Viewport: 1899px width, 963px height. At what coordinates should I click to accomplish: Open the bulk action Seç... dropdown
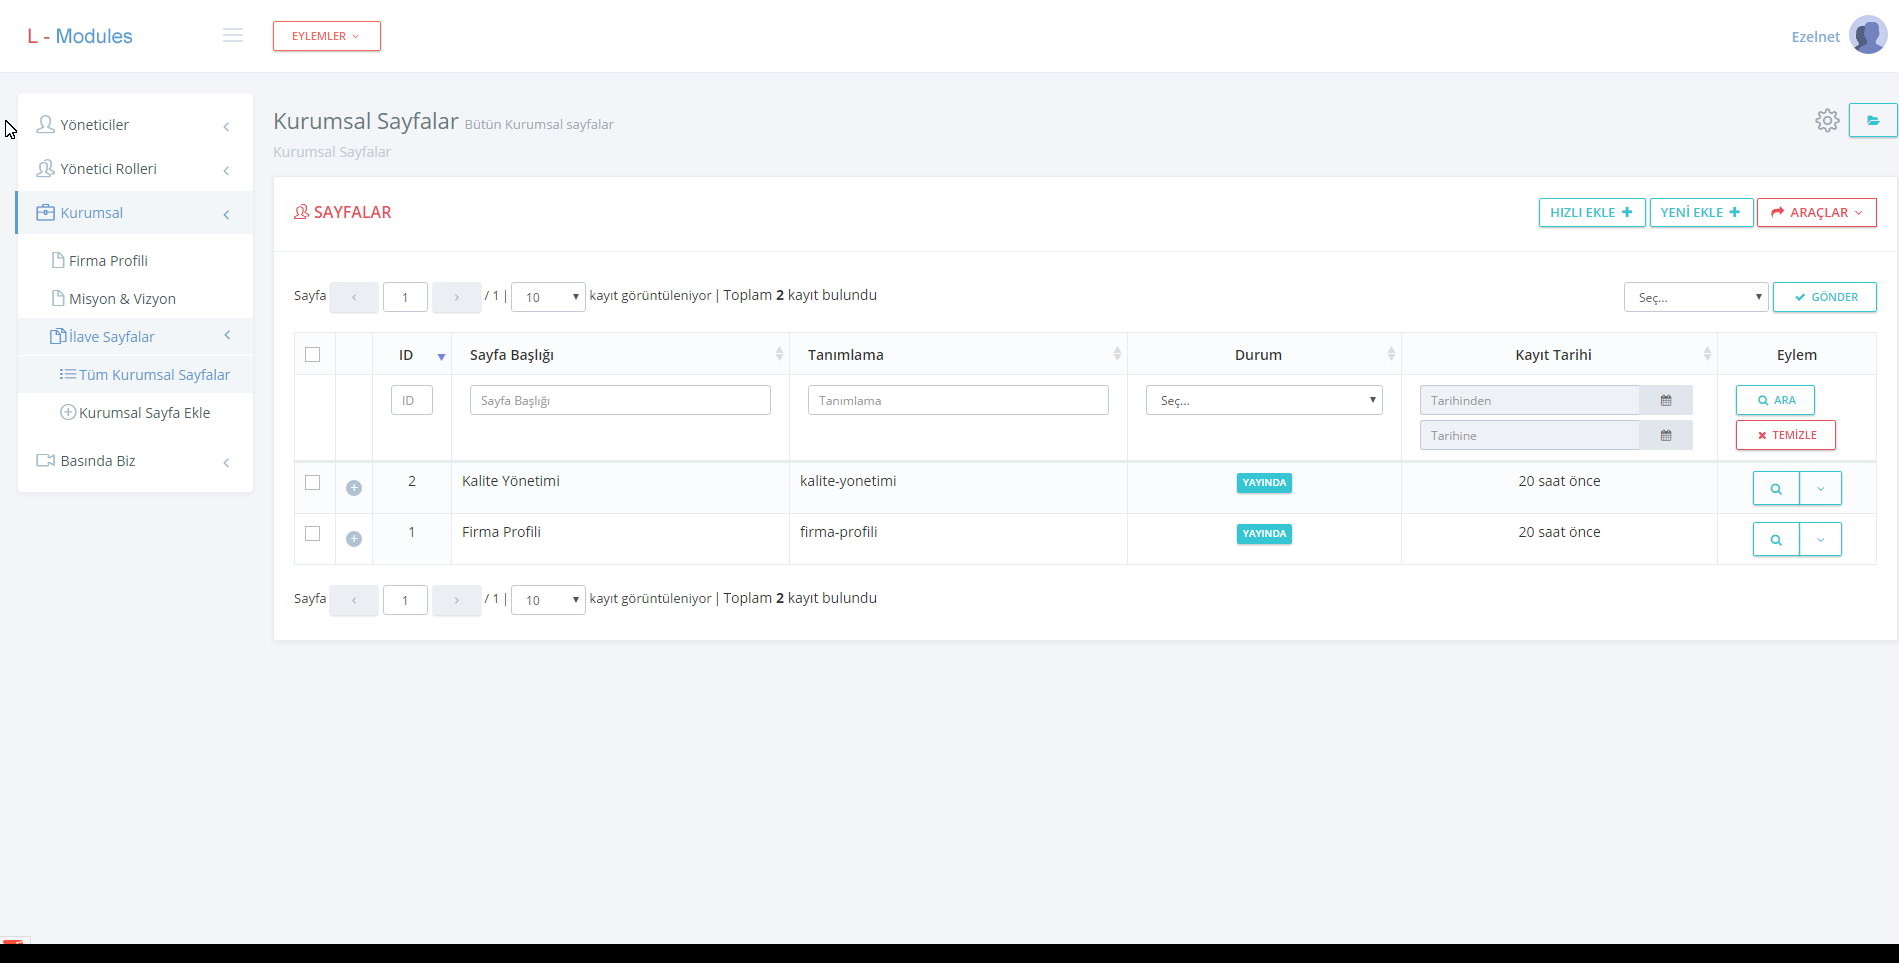pyautogui.click(x=1696, y=297)
